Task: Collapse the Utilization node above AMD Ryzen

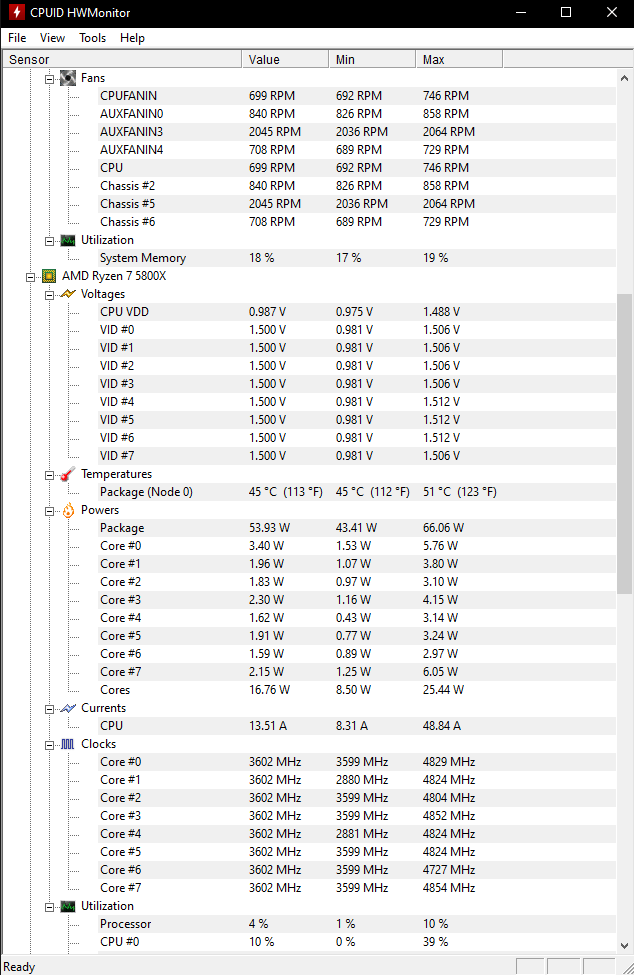Action: point(50,241)
